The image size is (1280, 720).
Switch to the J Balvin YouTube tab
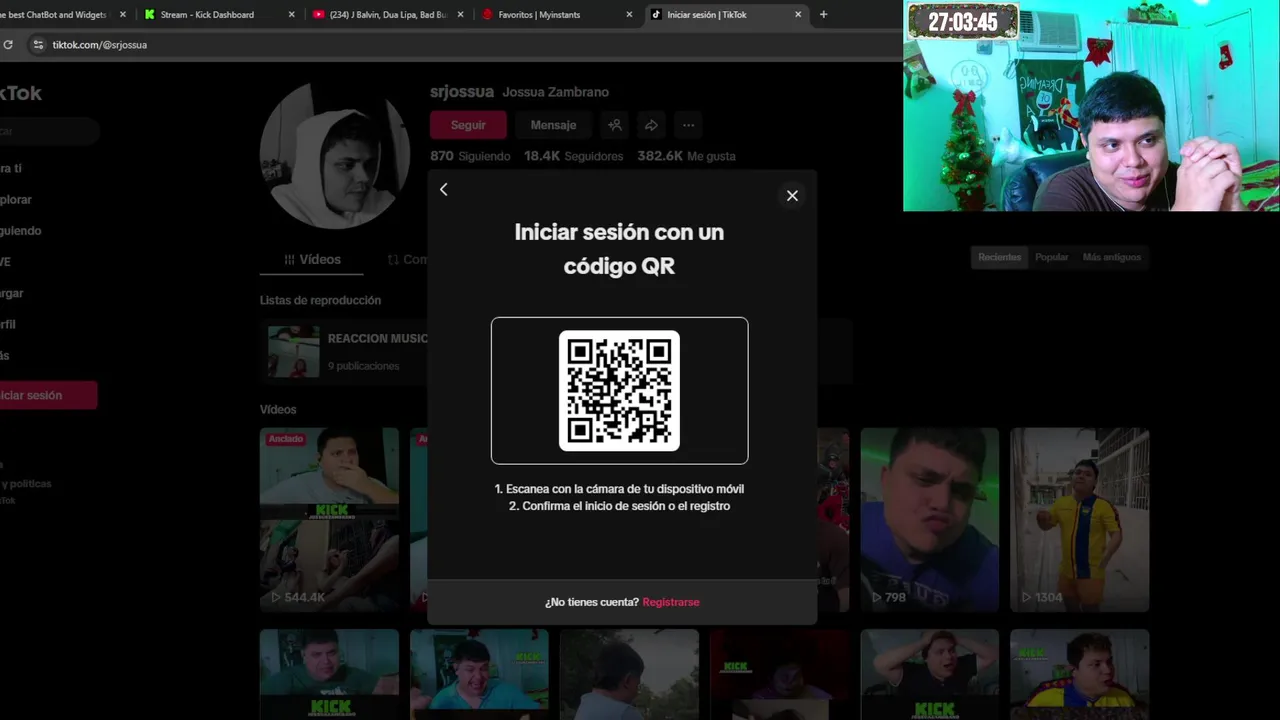pyautogui.click(x=388, y=15)
